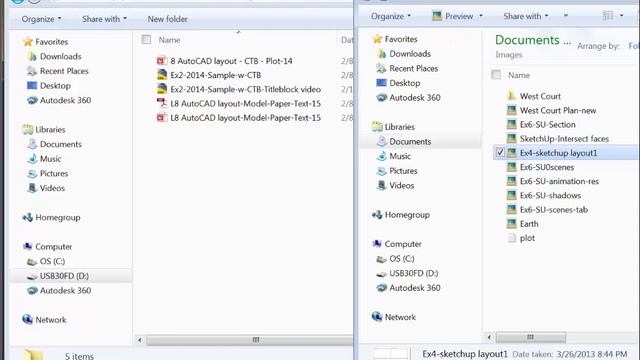Screen dimensions: 640x360
Task: Click the Network icon in the left window
Action: (28, 320)
